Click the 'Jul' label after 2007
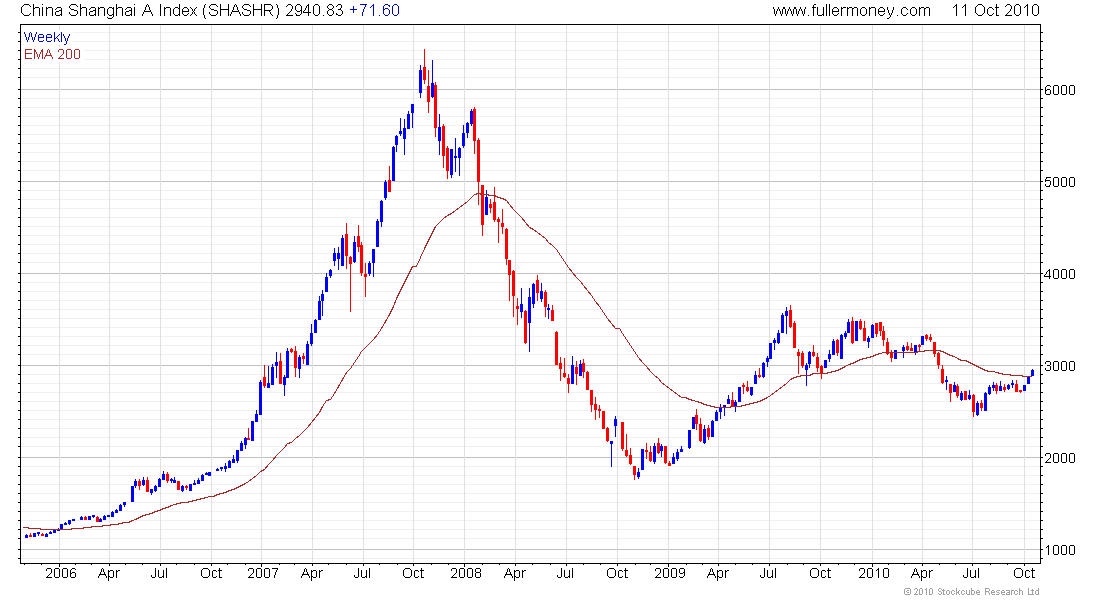1100x600 pixels. click(x=362, y=573)
